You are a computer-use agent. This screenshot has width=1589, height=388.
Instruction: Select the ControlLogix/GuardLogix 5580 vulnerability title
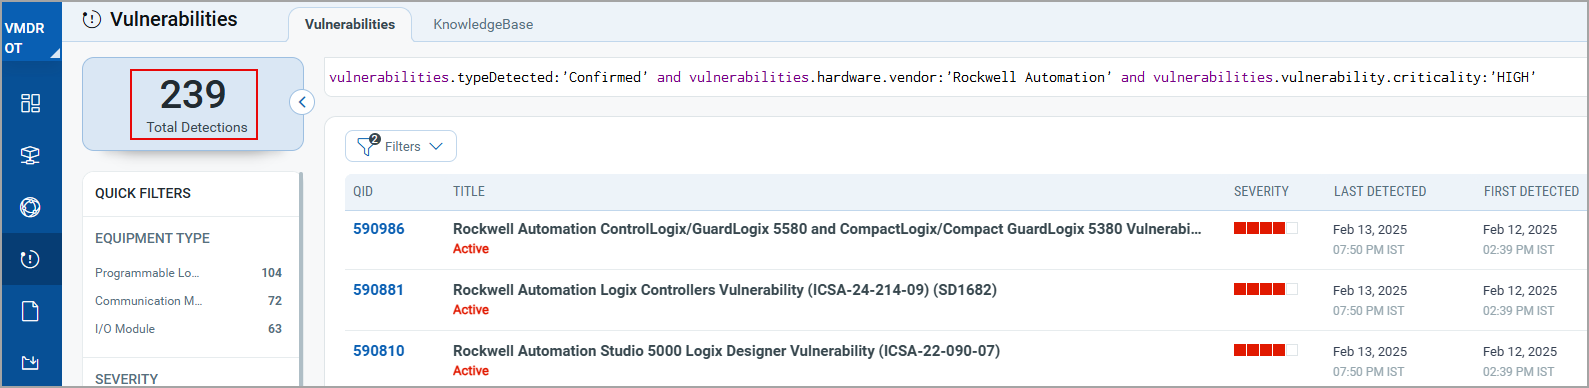coord(827,229)
